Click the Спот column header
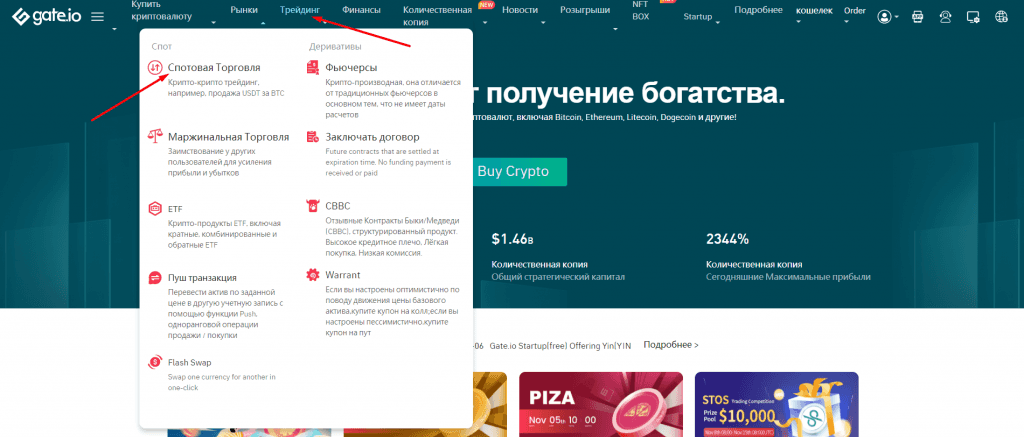This screenshot has width=1024, height=437. pyautogui.click(x=161, y=46)
